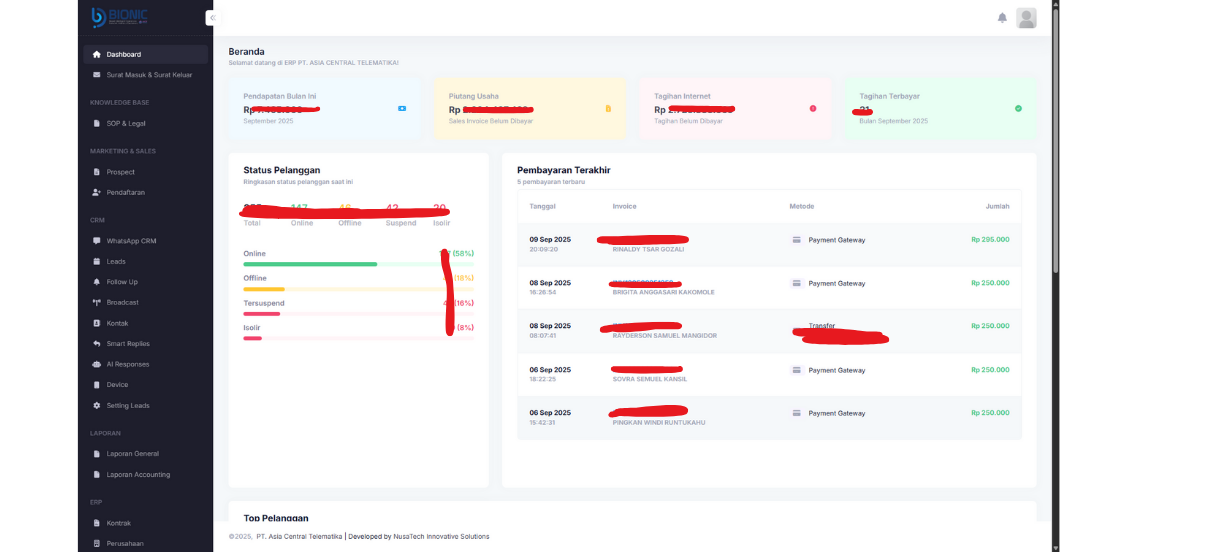Click the Pendaftaran user-plus icon
Image resolution: width=1230 pixels, height=552 pixels.
96,192
